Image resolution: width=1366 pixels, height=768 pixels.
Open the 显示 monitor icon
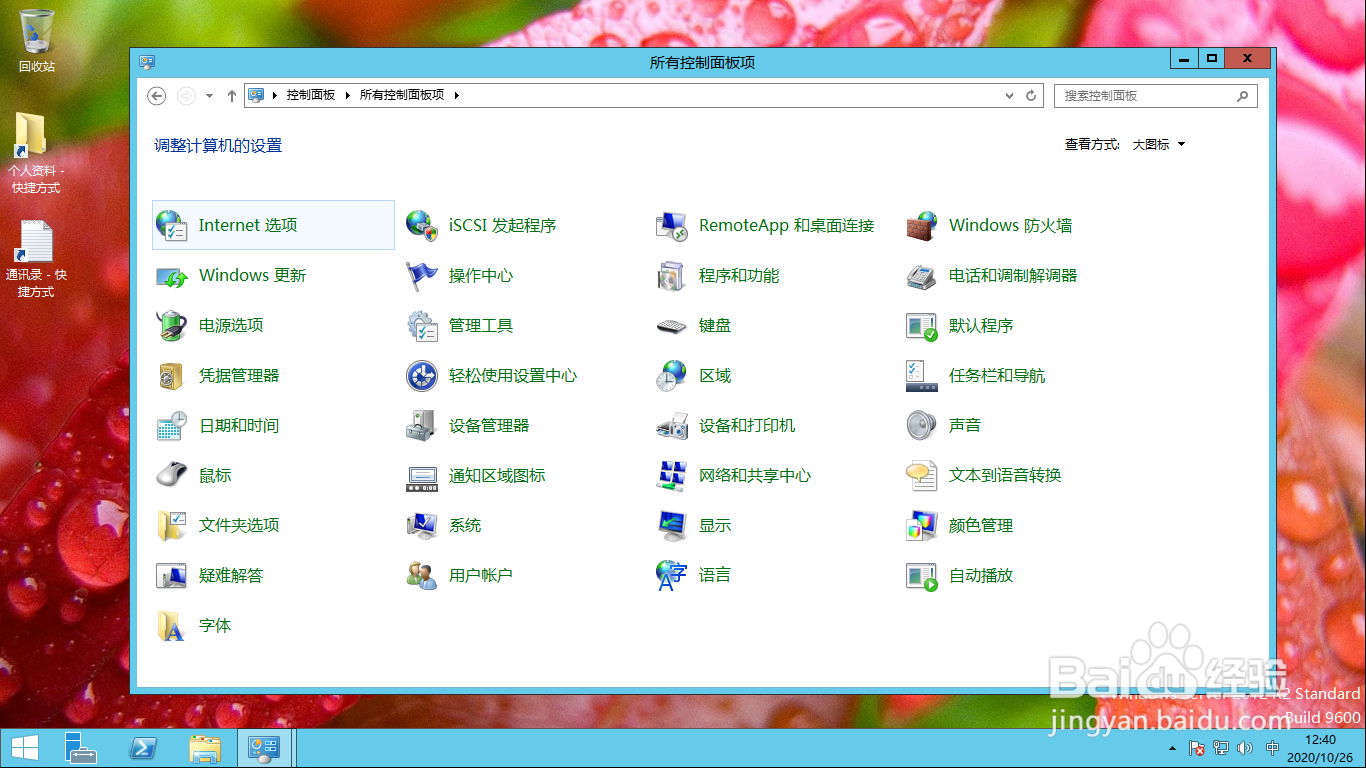672,526
